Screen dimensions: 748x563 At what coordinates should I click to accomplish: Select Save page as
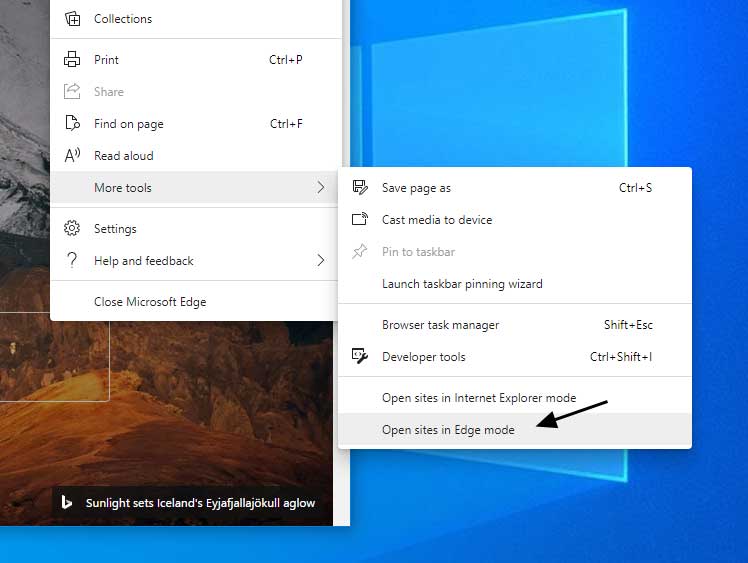click(x=515, y=188)
